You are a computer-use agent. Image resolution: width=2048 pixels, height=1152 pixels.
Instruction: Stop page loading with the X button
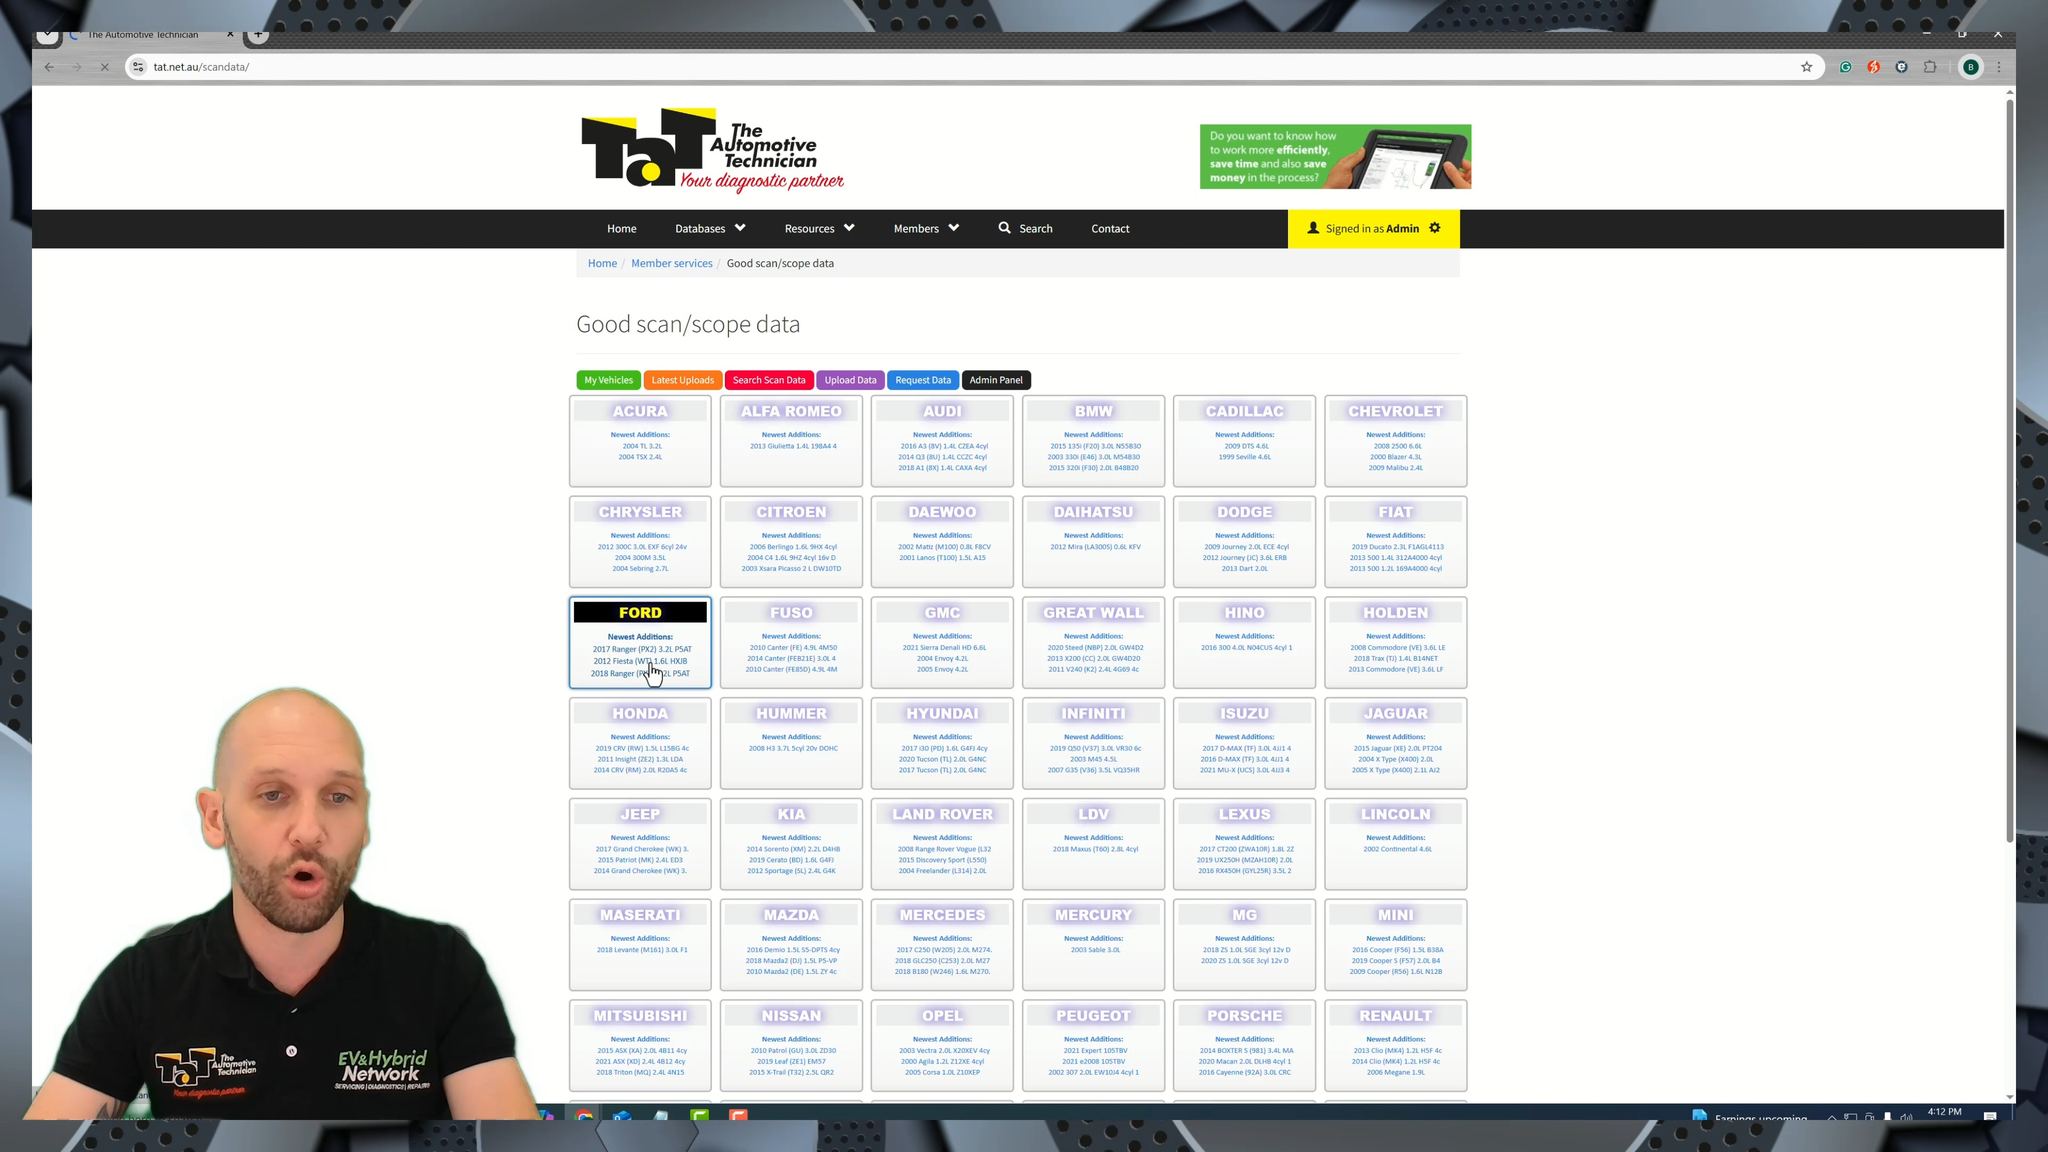coord(104,67)
